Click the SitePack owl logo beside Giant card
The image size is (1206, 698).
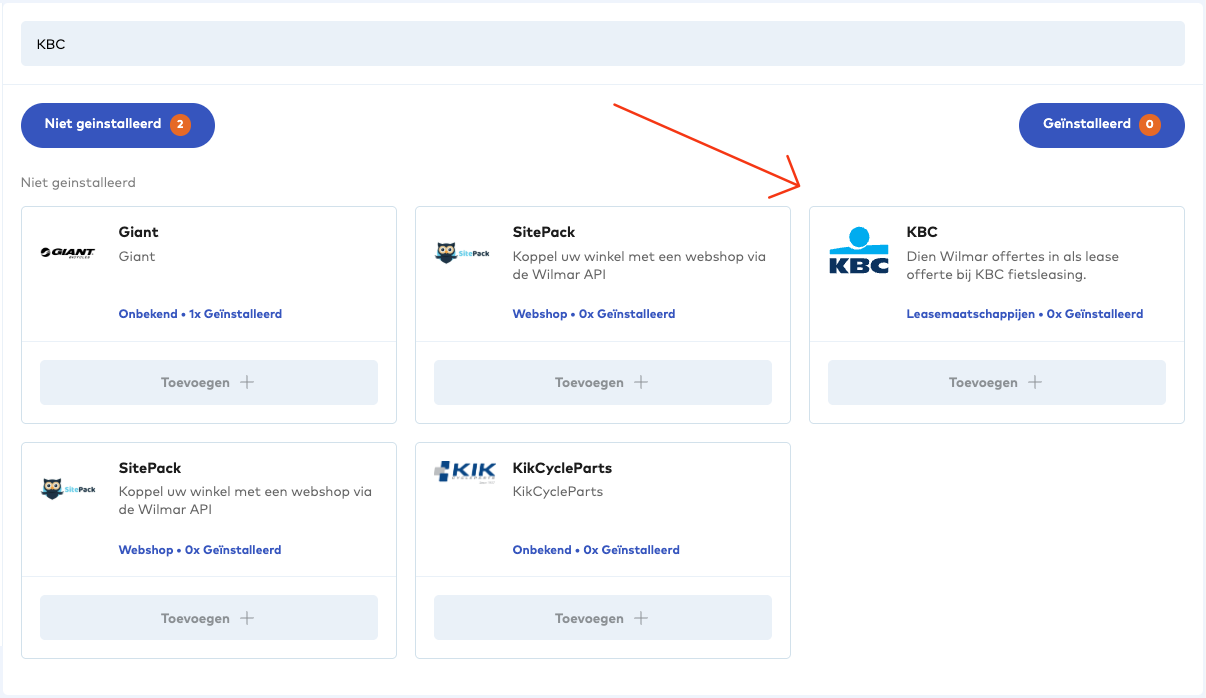(x=462, y=253)
